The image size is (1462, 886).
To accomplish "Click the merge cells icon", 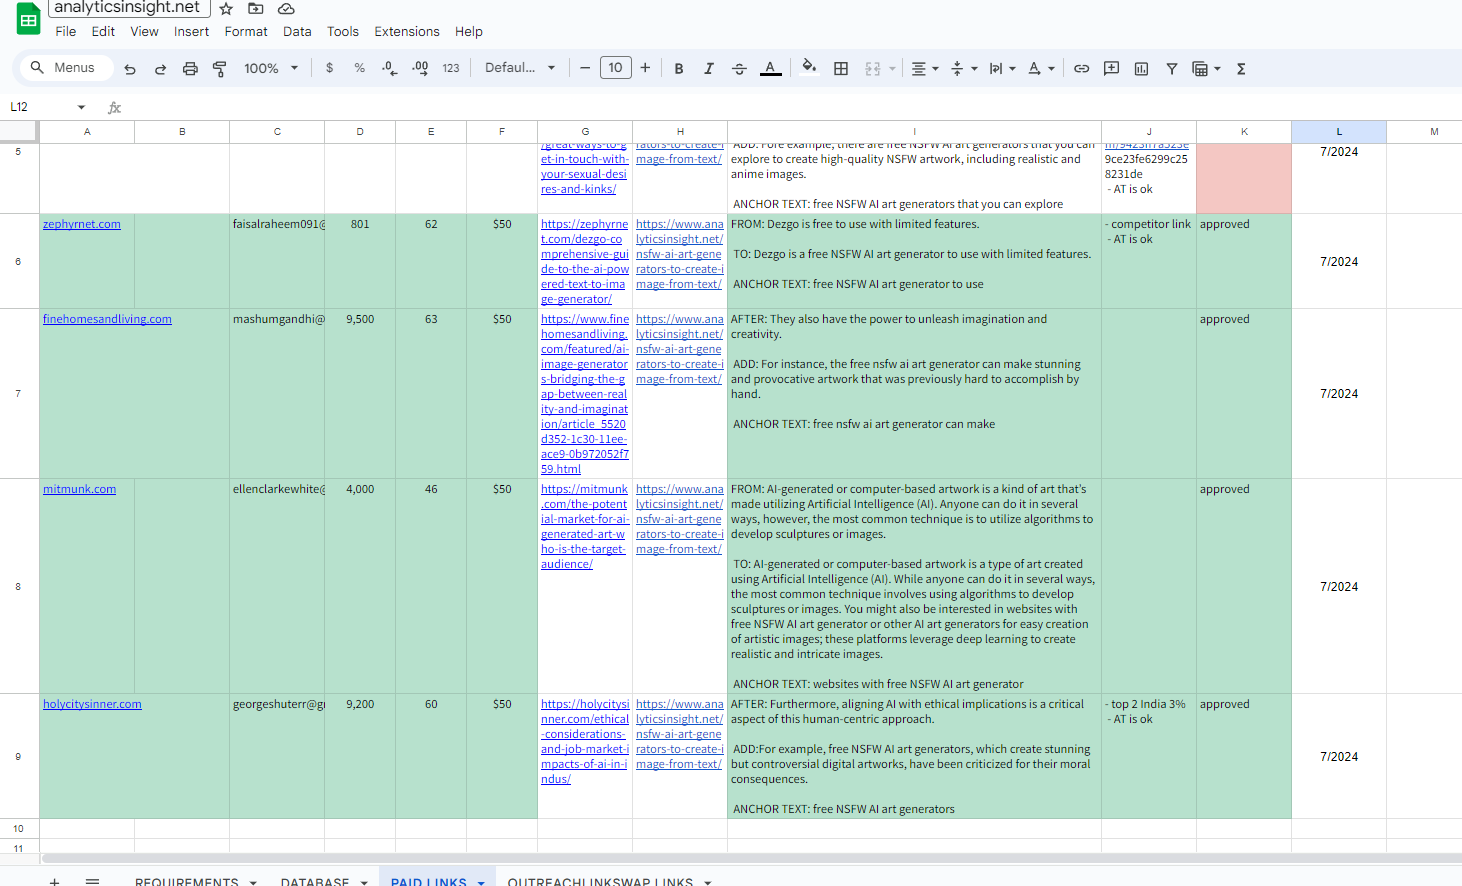I will tap(873, 68).
